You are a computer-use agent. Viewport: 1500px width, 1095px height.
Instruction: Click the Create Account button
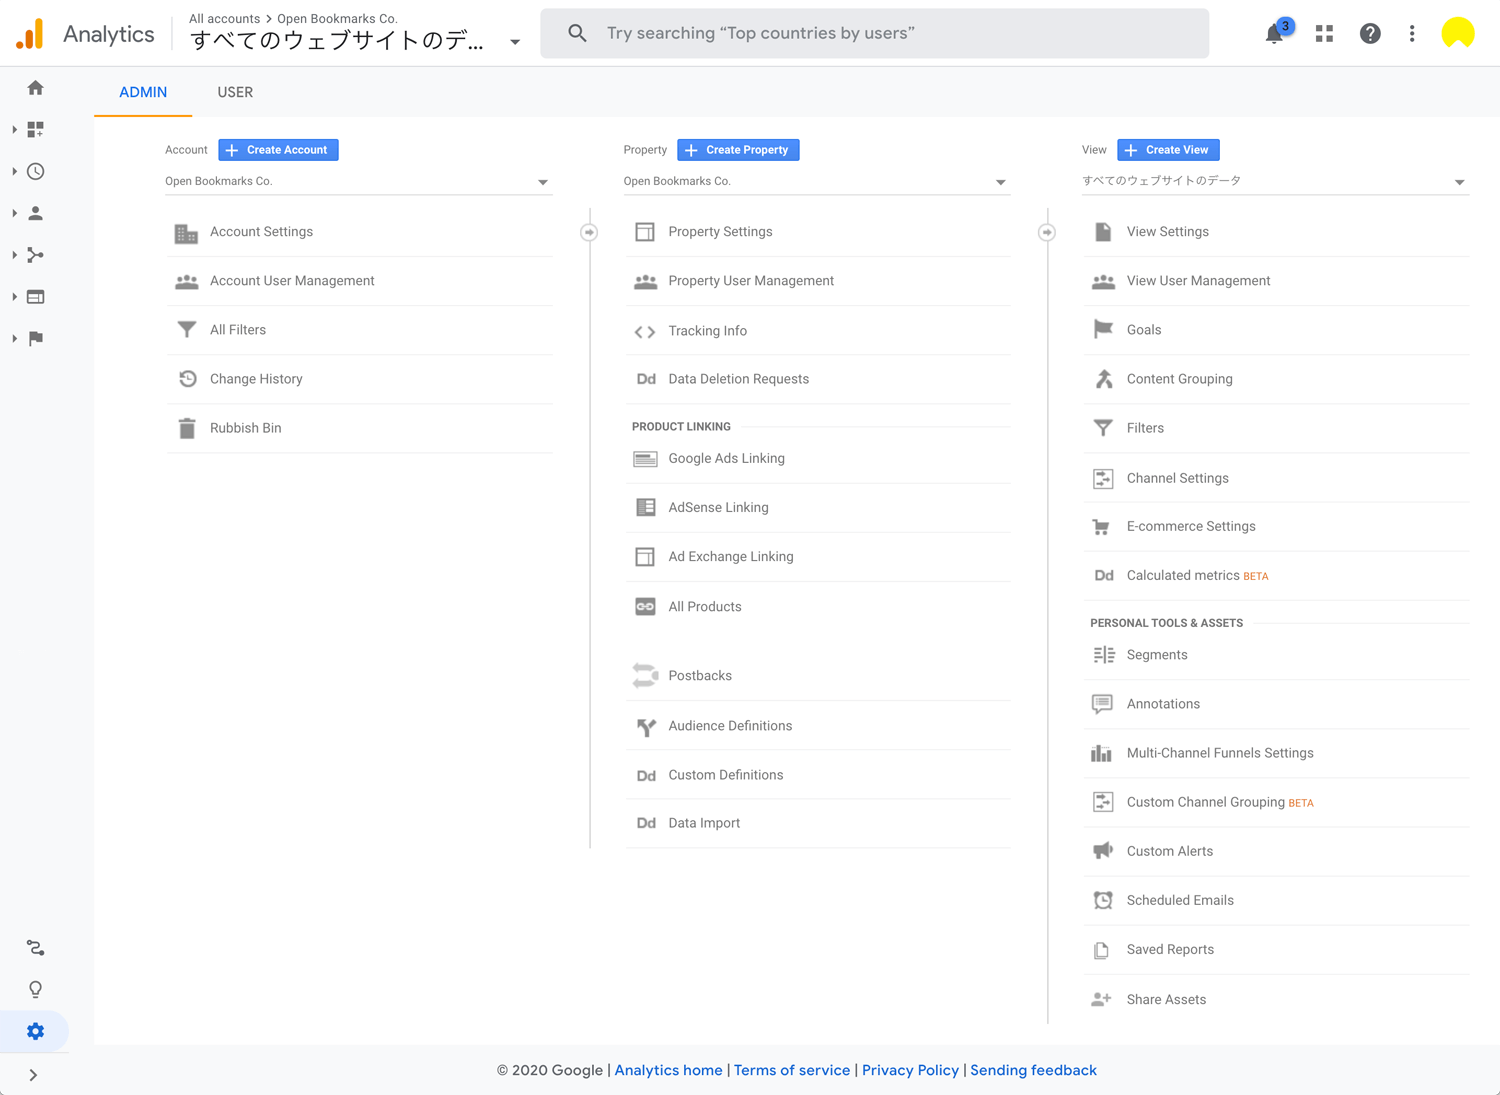coord(278,150)
